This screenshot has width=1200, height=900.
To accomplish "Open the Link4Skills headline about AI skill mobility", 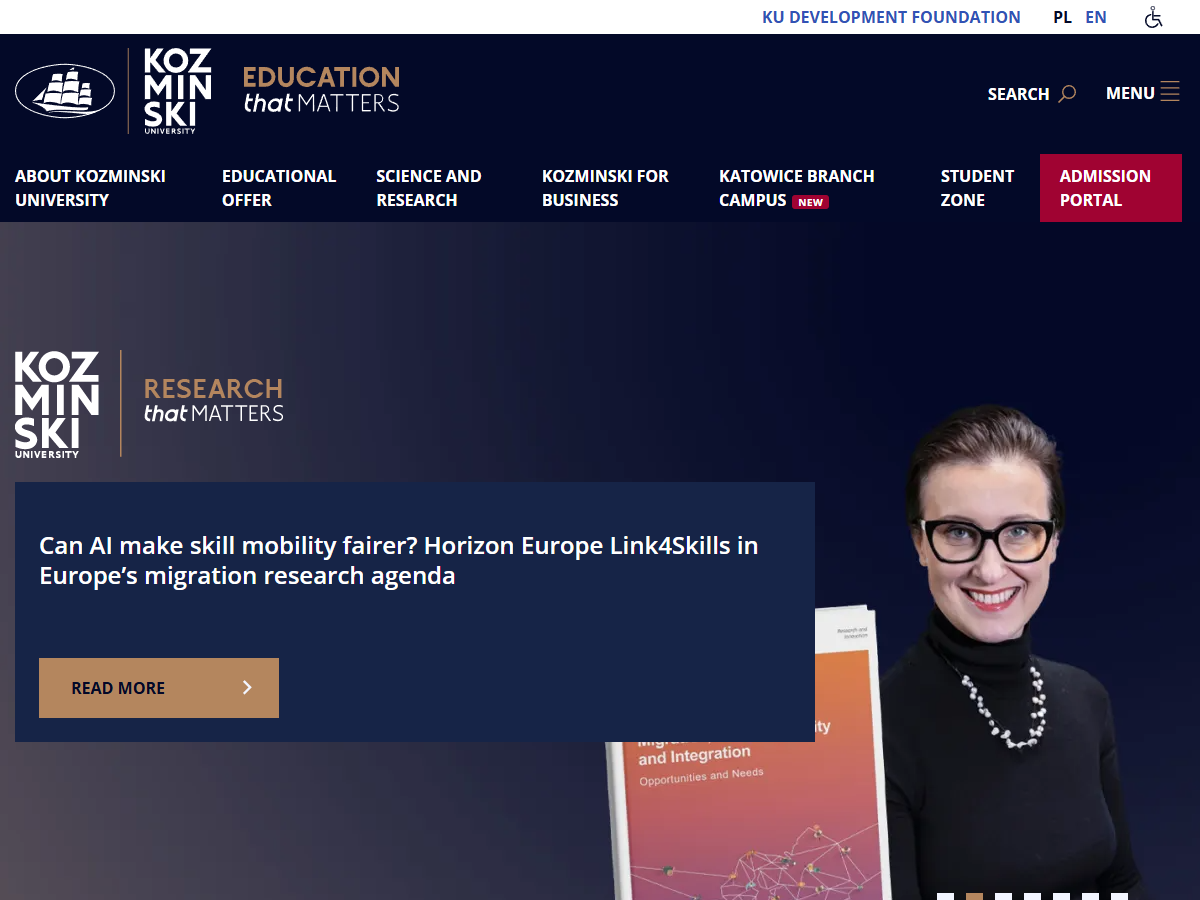I will pos(399,561).
